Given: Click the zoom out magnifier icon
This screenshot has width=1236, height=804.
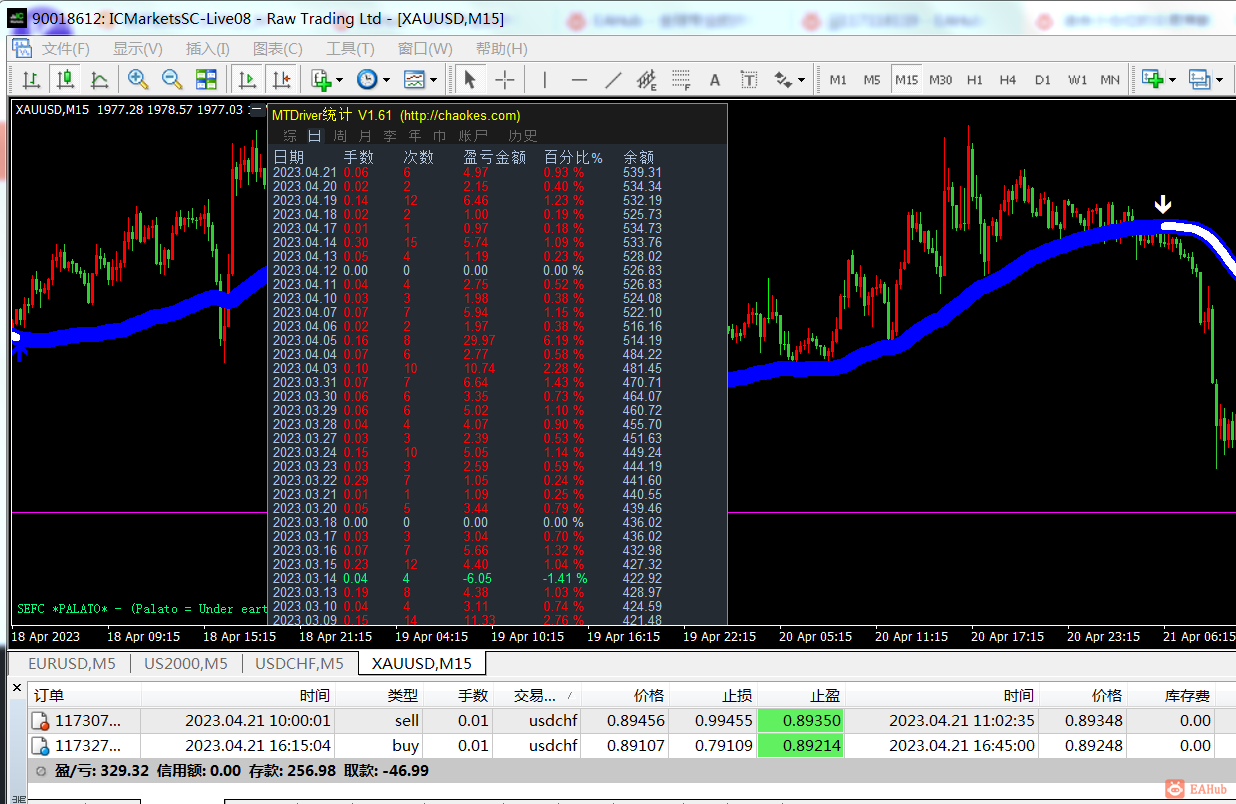Looking at the screenshot, I should pyautogui.click(x=172, y=80).
